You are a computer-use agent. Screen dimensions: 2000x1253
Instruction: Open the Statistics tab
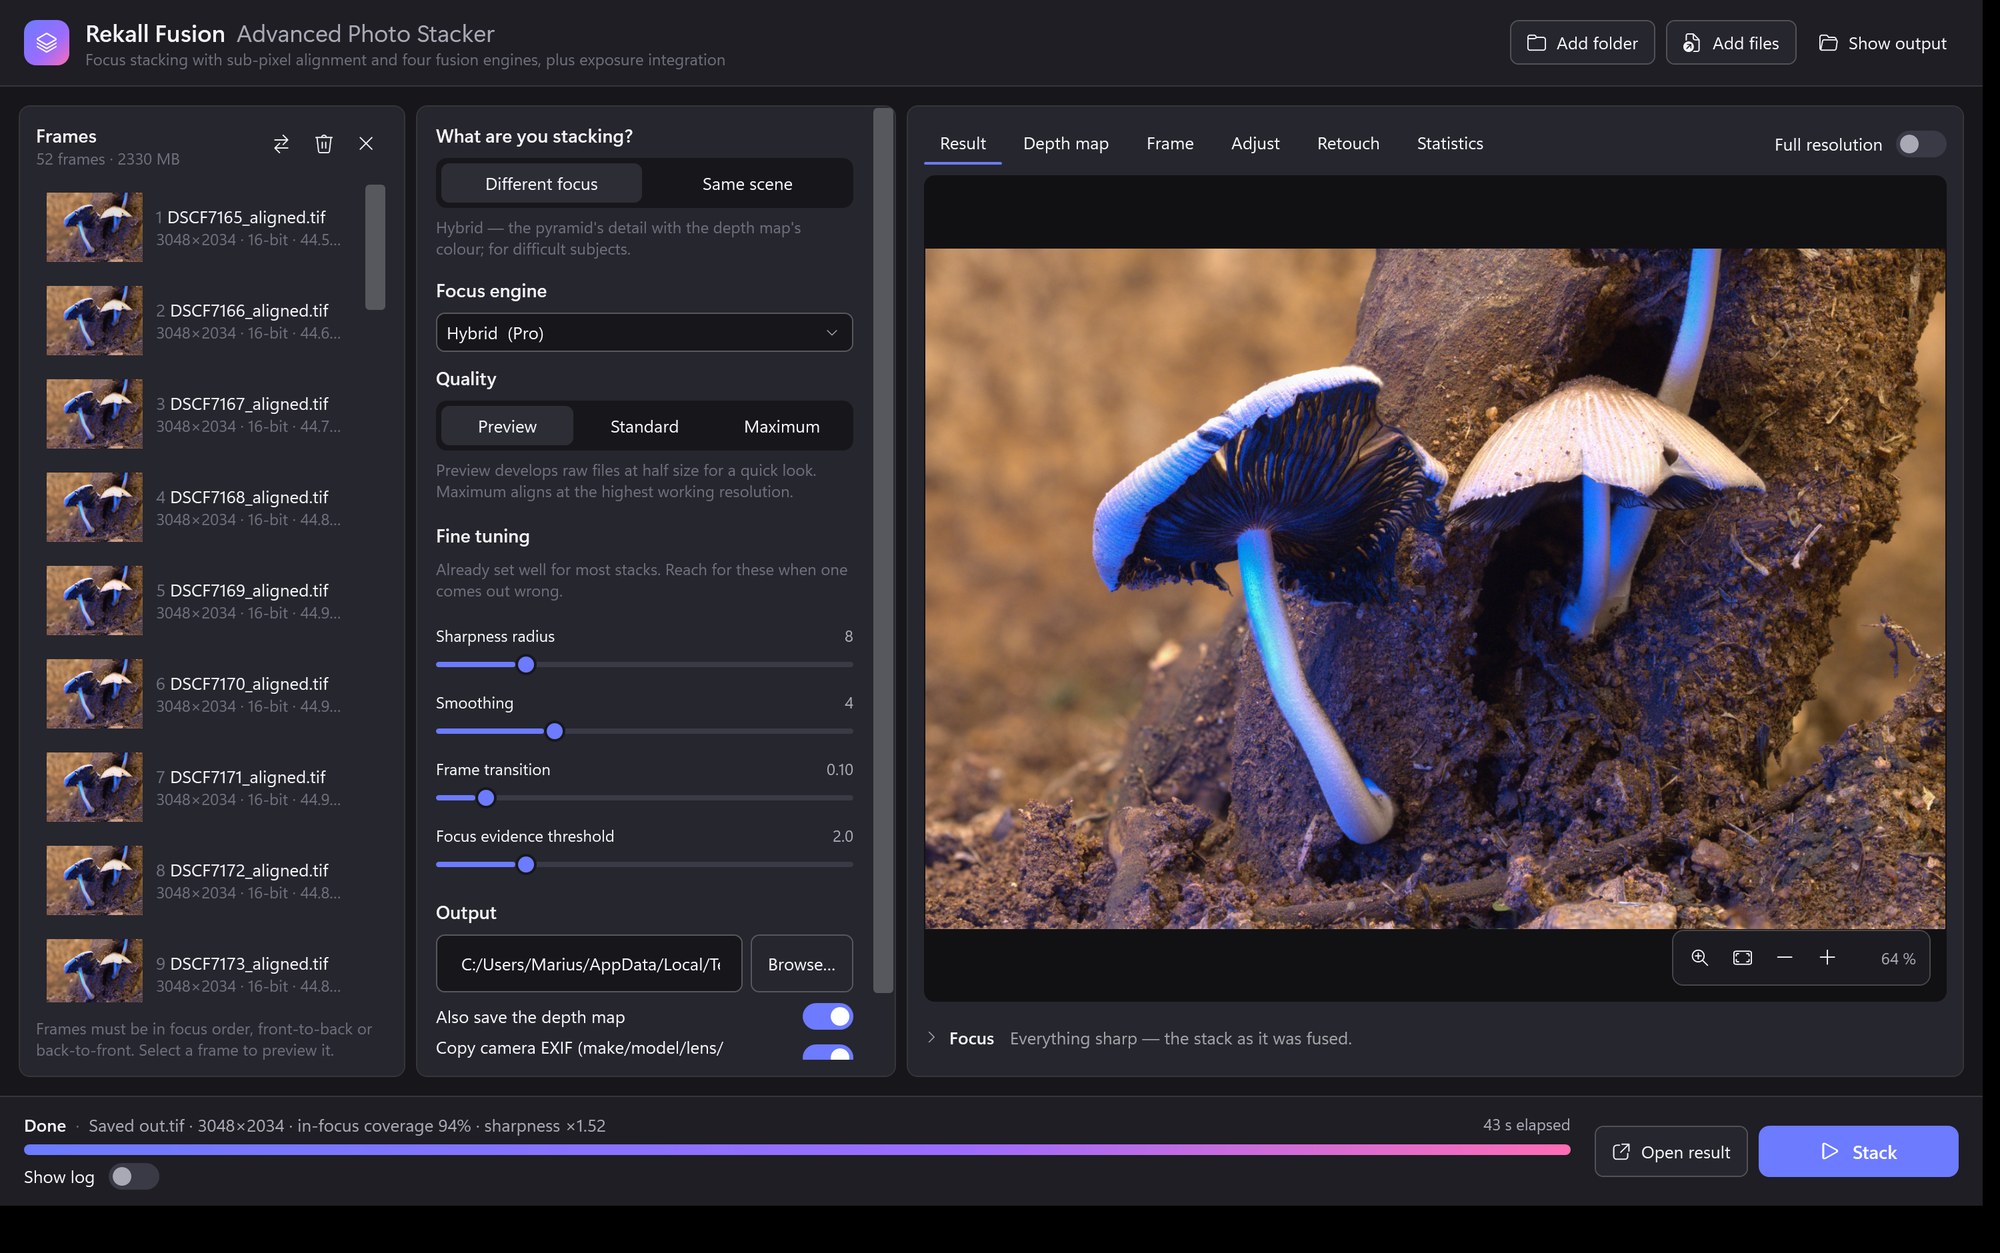(1450, 144)
